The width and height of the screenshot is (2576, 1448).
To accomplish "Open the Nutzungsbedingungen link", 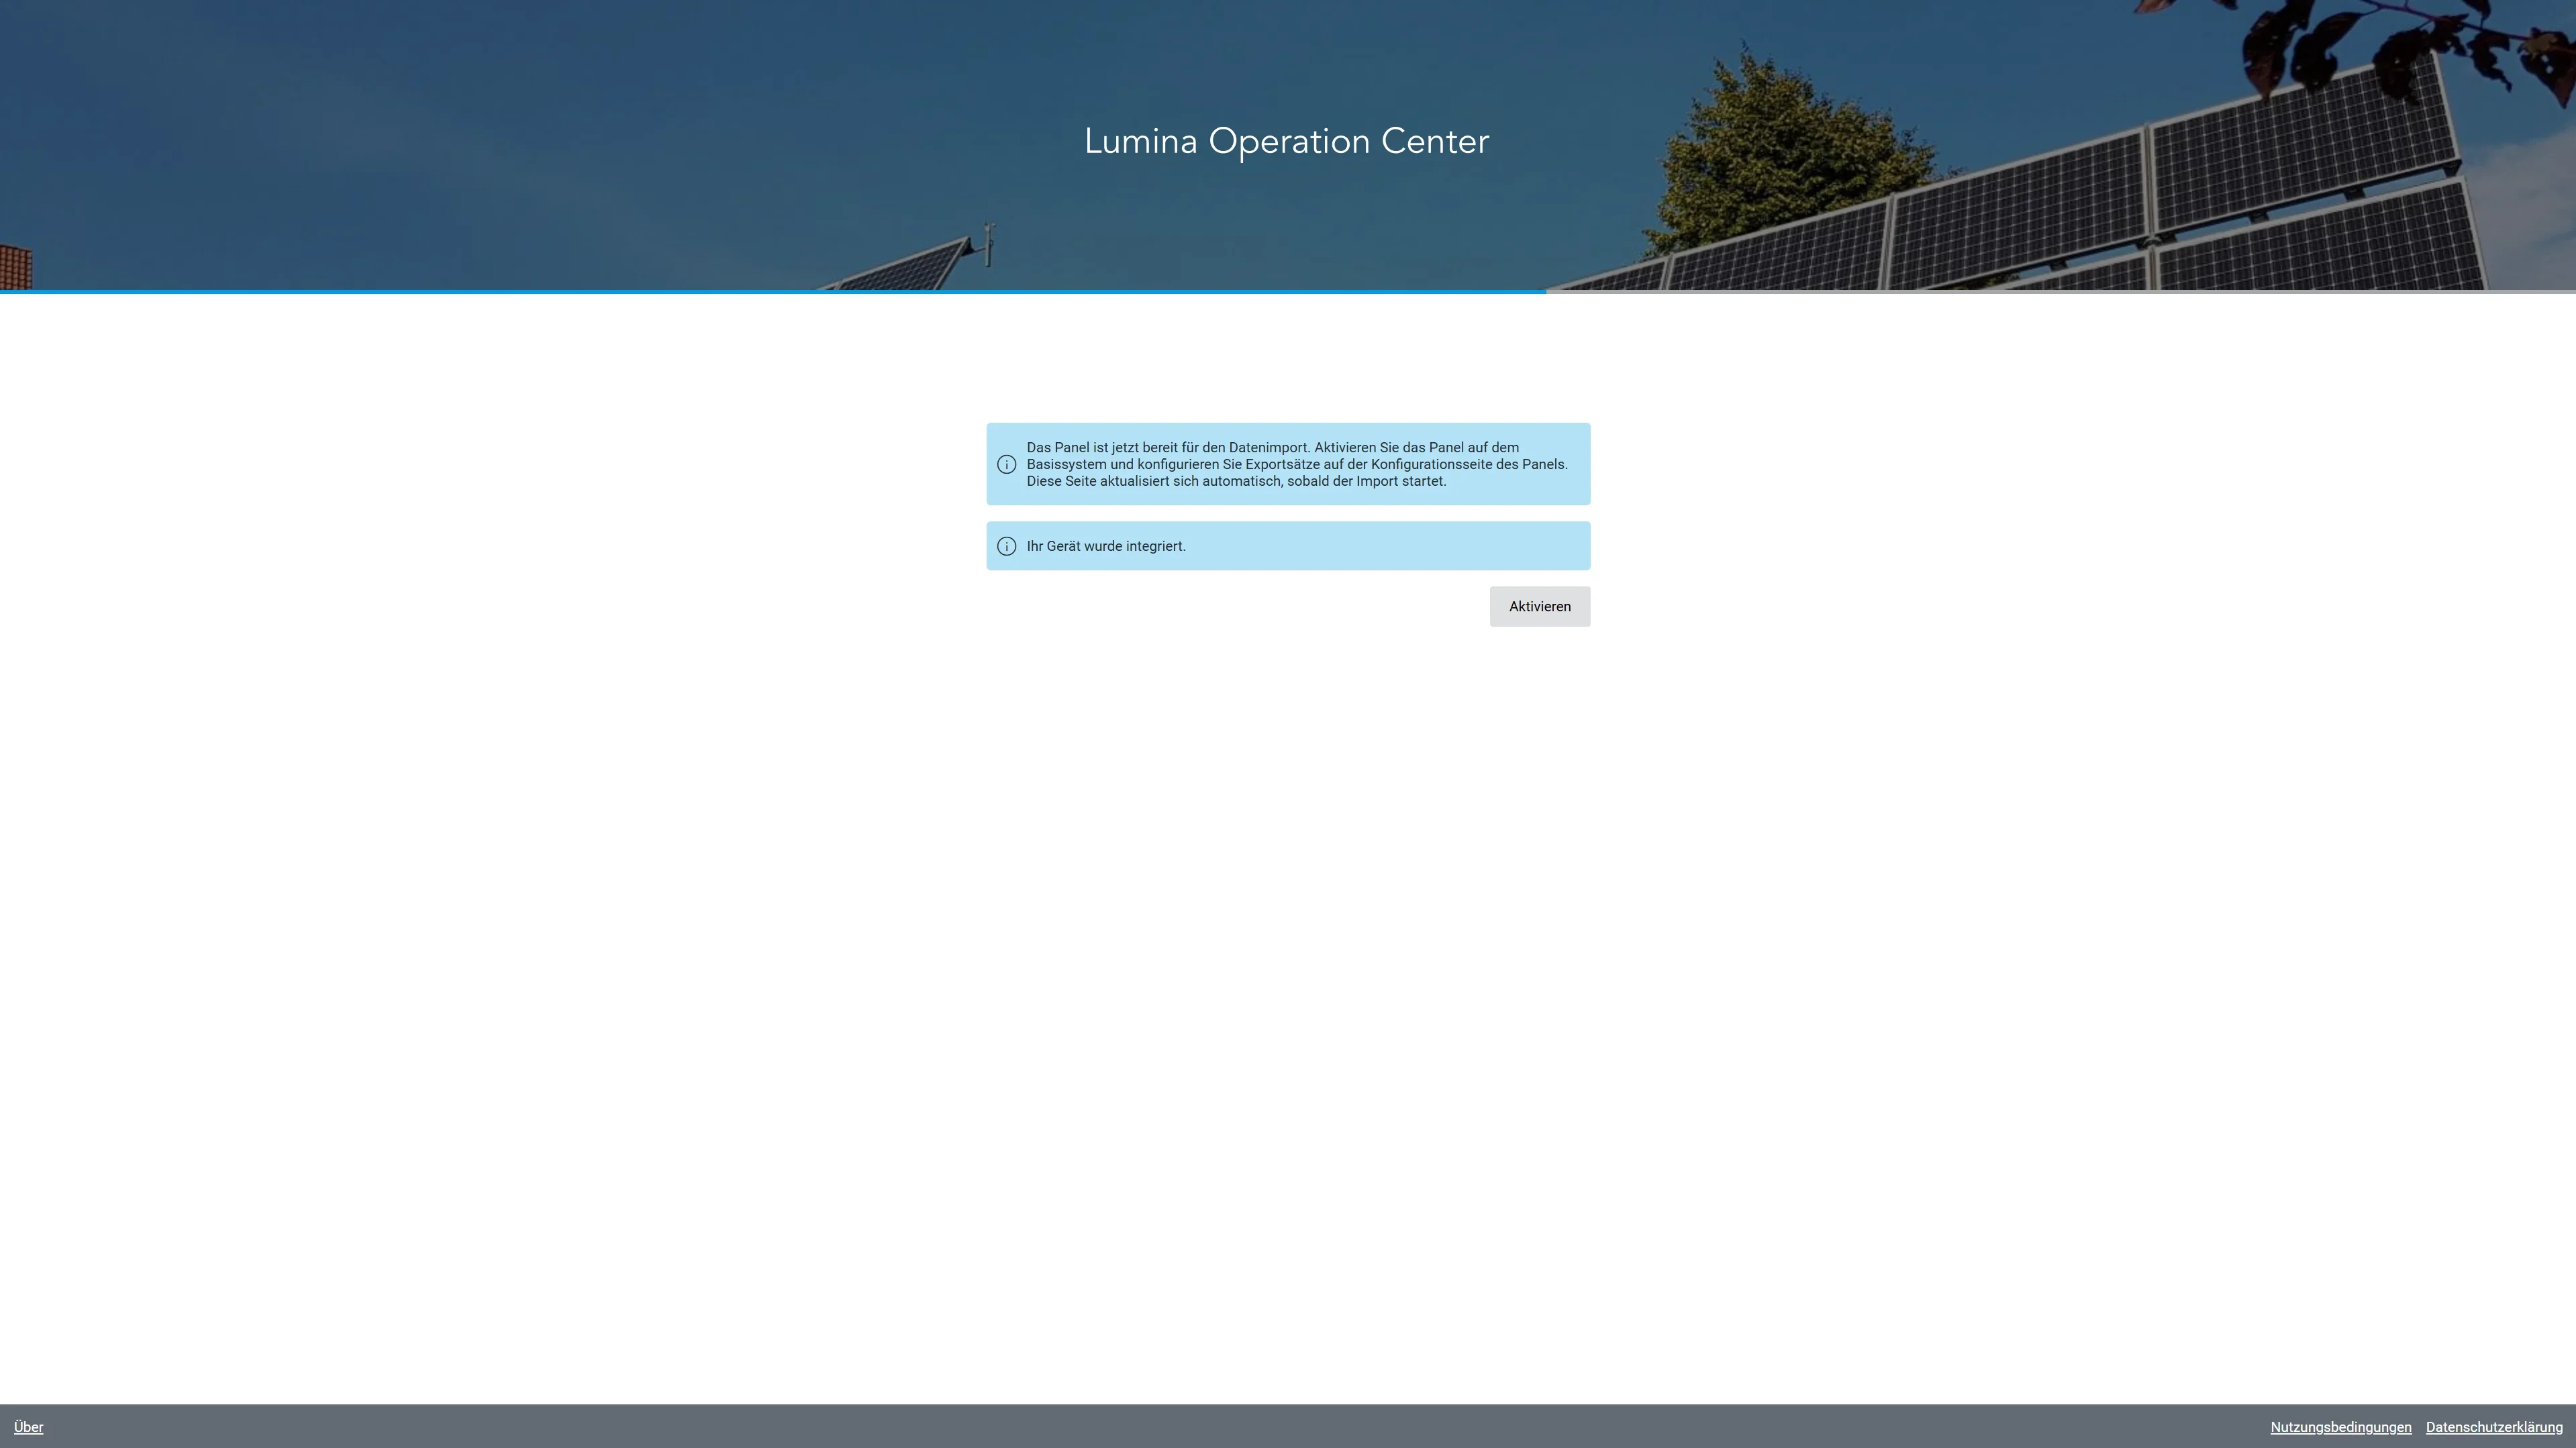I will click(x=2340, y=1427).
